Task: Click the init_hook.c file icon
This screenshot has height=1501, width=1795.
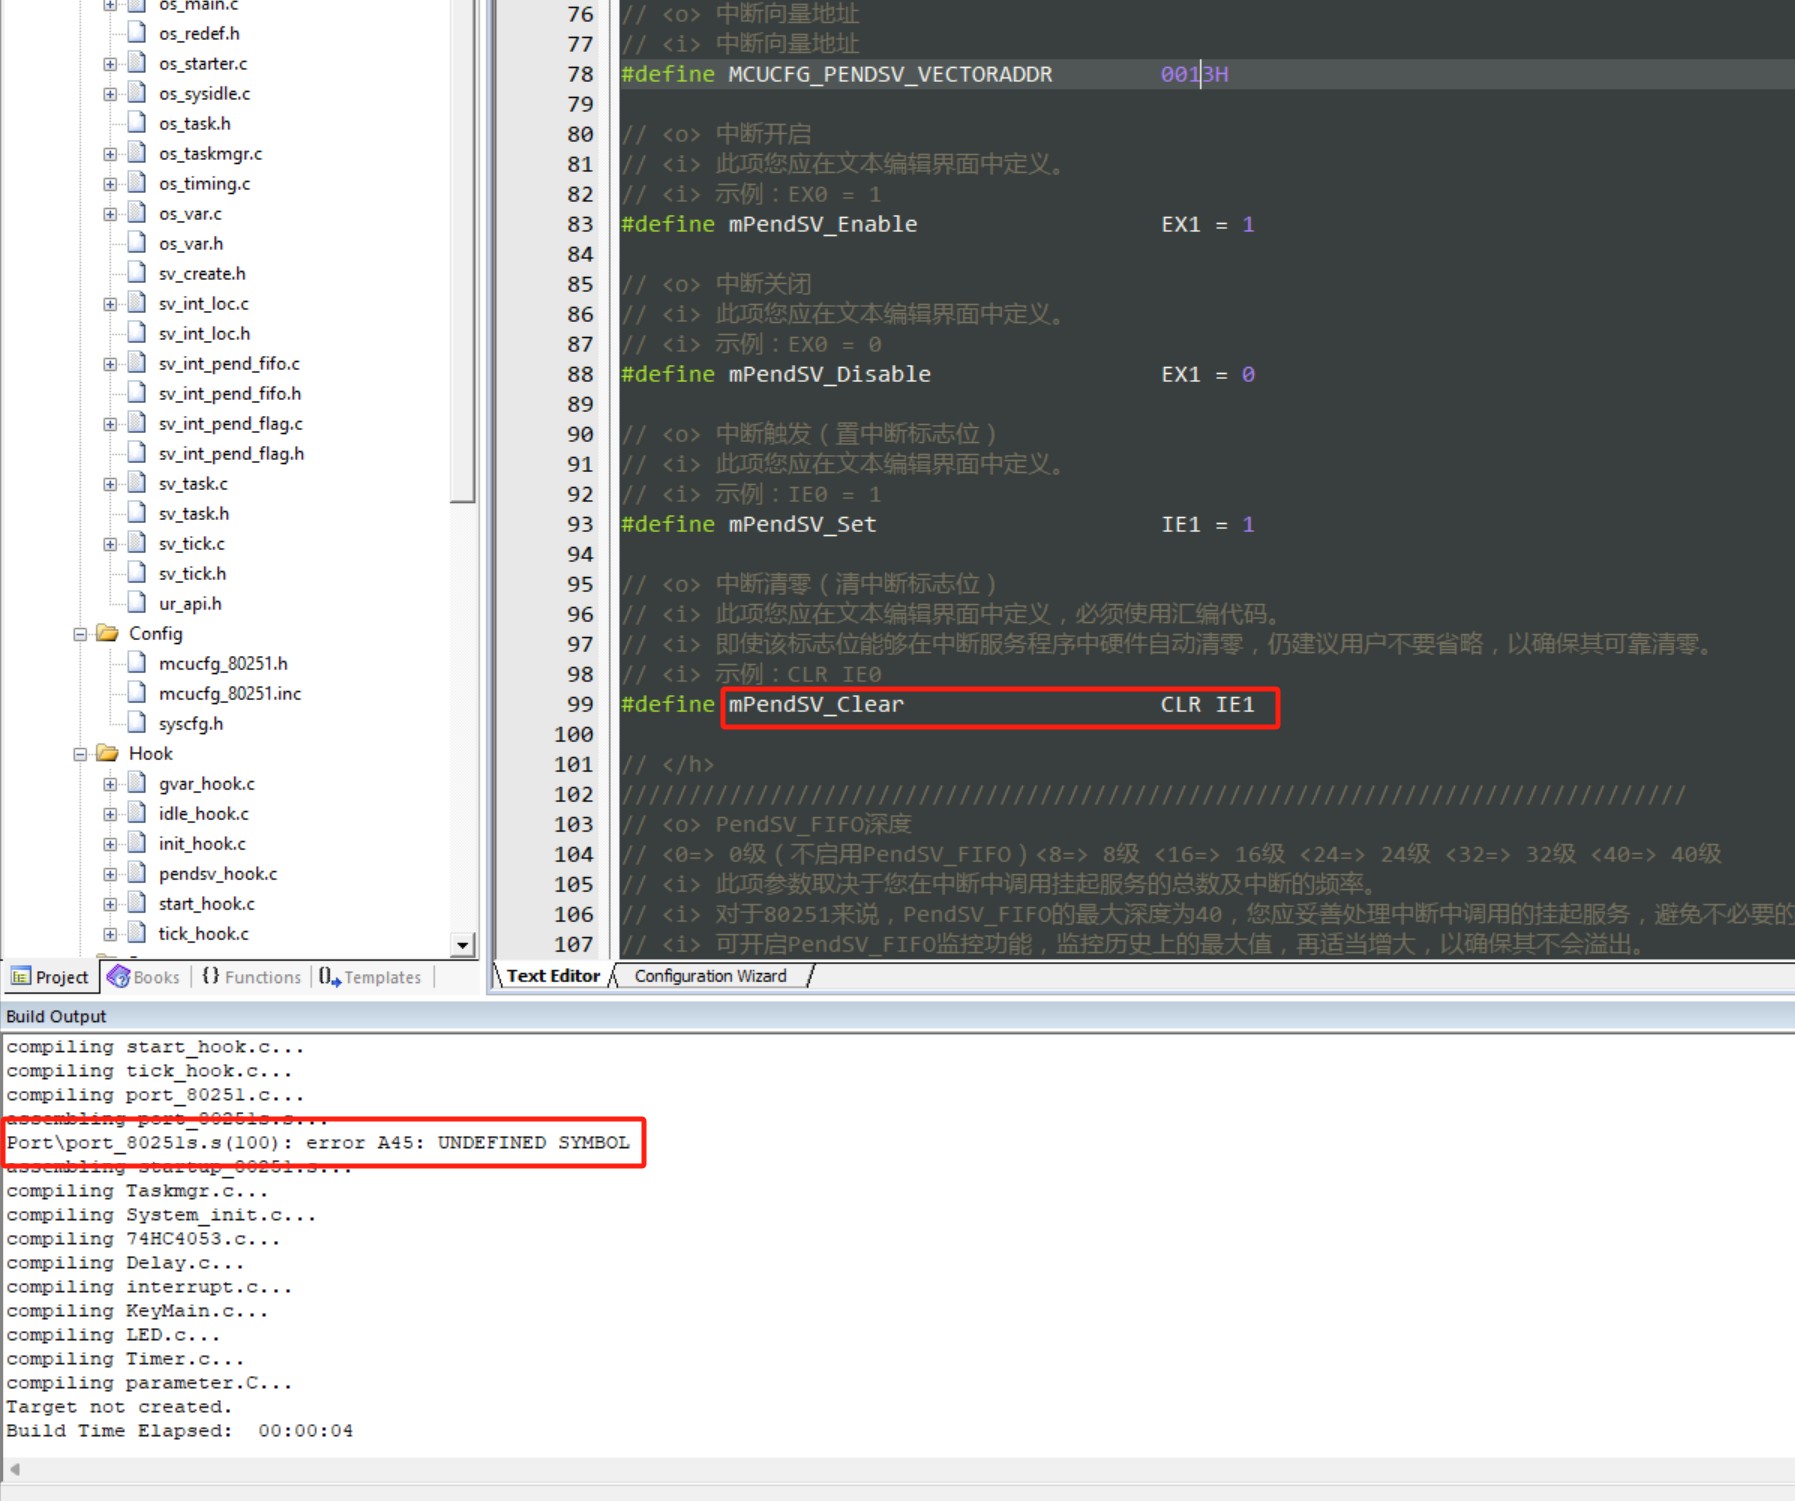Action: pos(137,842)
